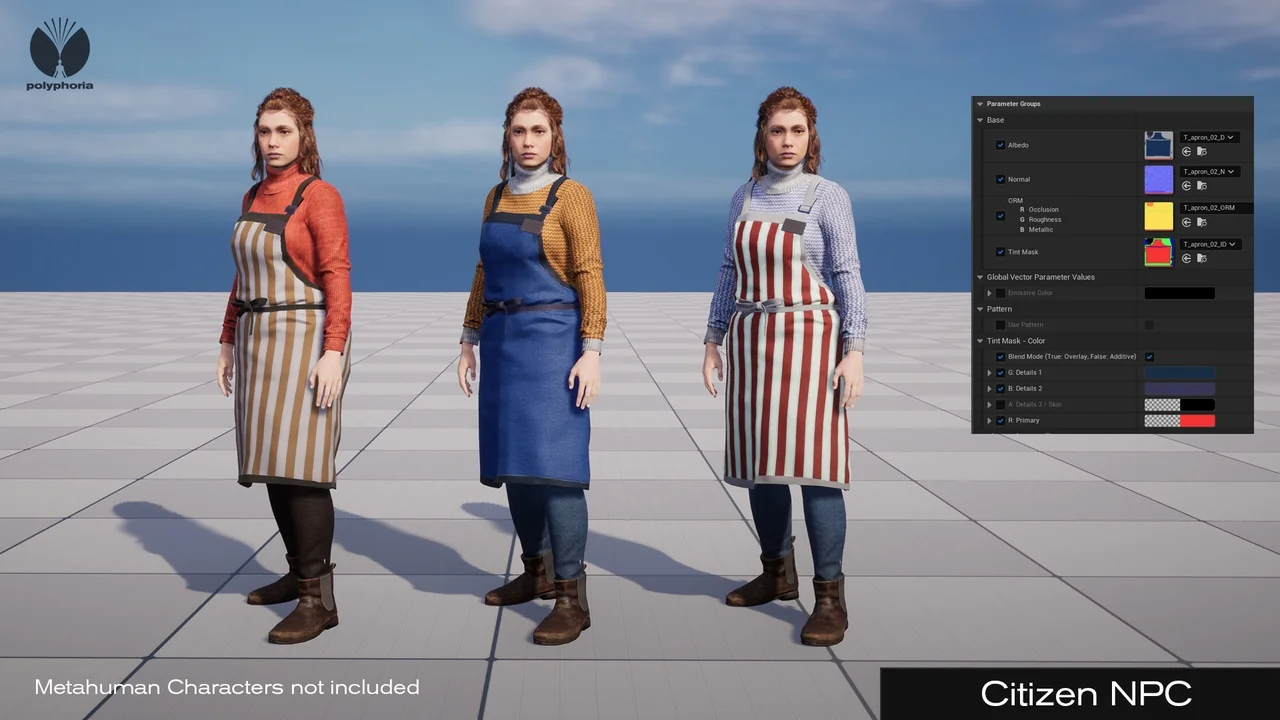The width and height of the screenshot is (1280, 720).
Task: Click Use Selected Asset arrow for Tint Mask
Action: (x=1186, y=258)
